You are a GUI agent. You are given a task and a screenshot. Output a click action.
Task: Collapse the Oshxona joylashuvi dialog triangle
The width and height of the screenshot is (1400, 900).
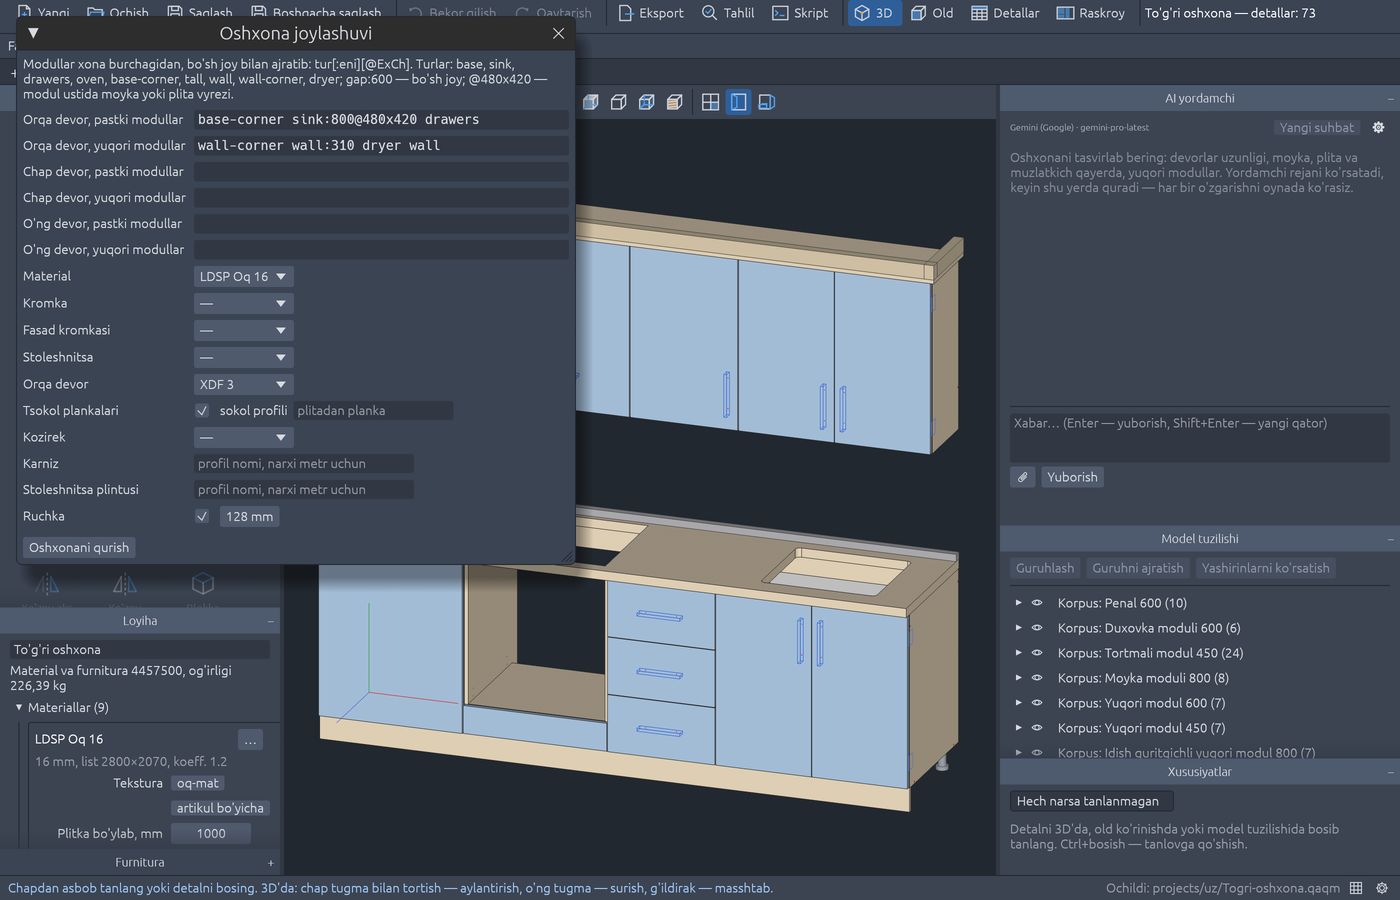point(33,33)
